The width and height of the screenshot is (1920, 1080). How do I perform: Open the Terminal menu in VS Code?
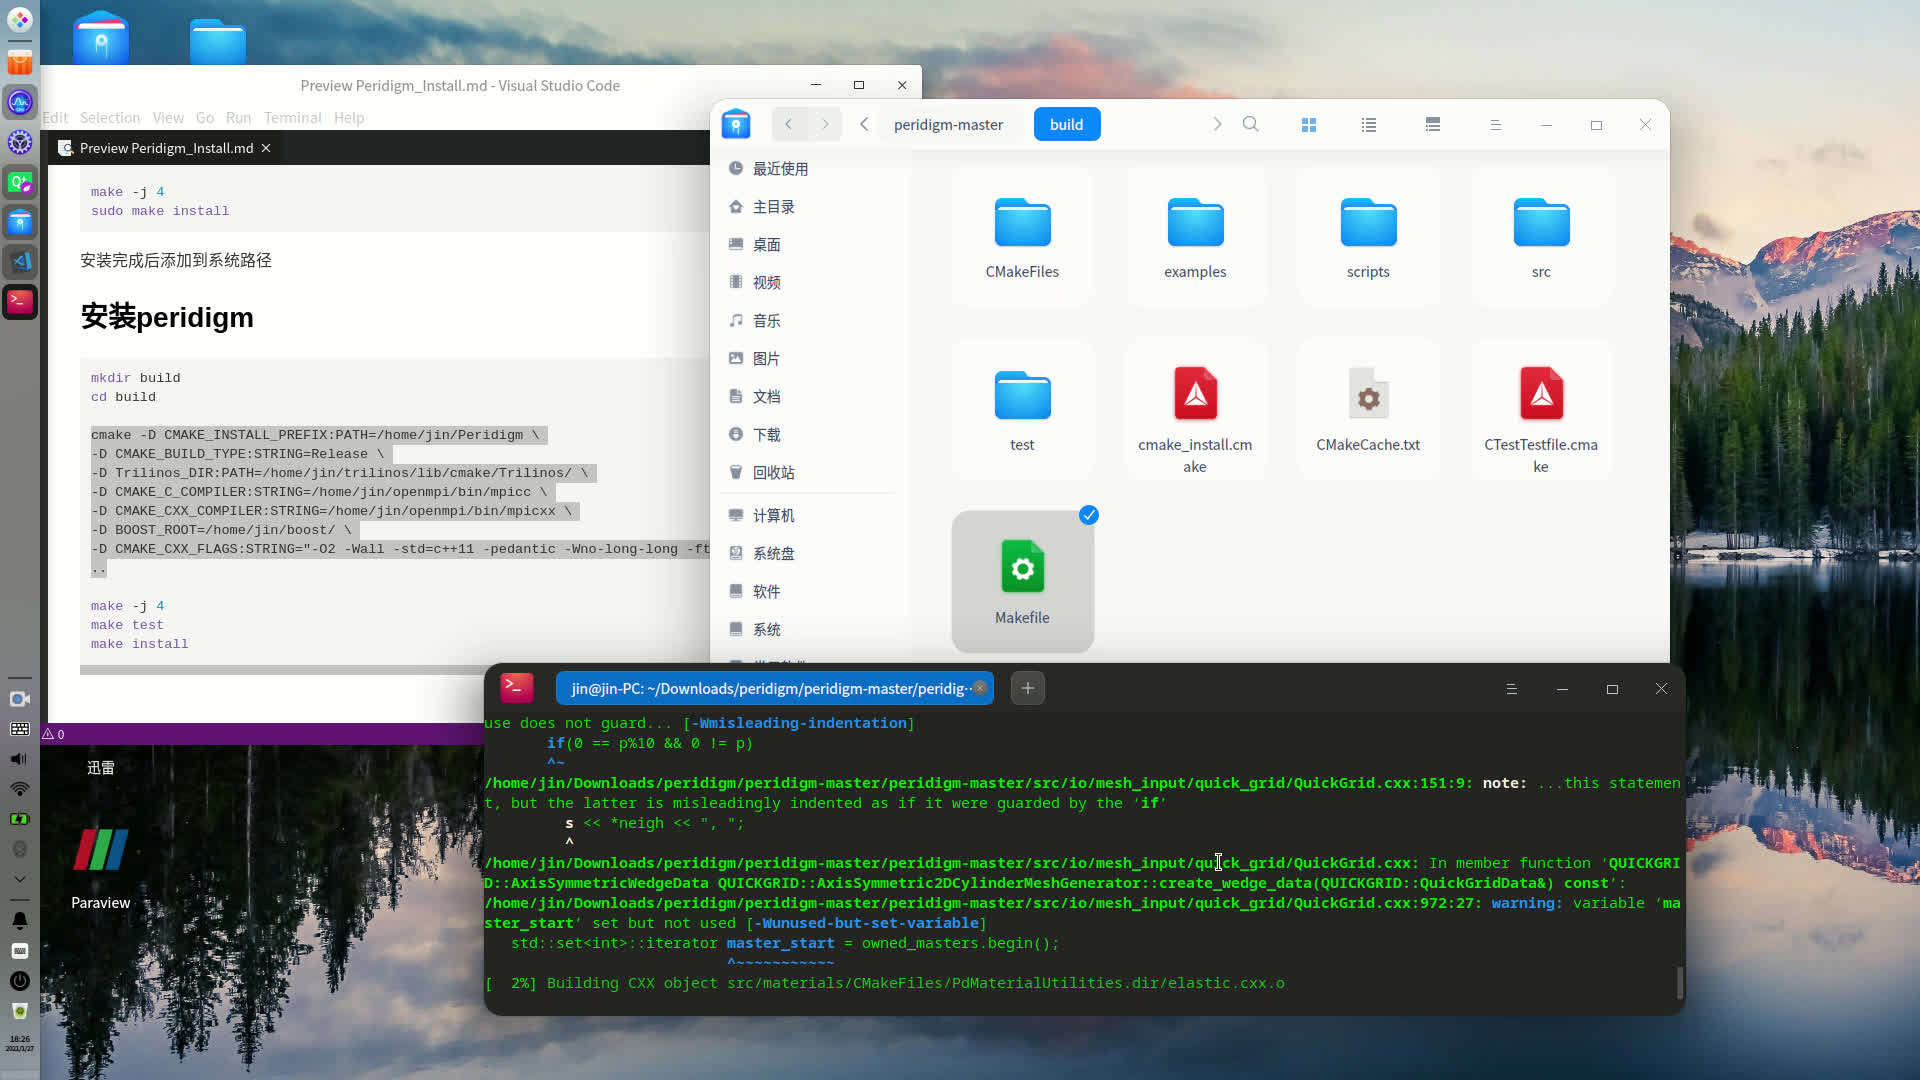[292, 117]
